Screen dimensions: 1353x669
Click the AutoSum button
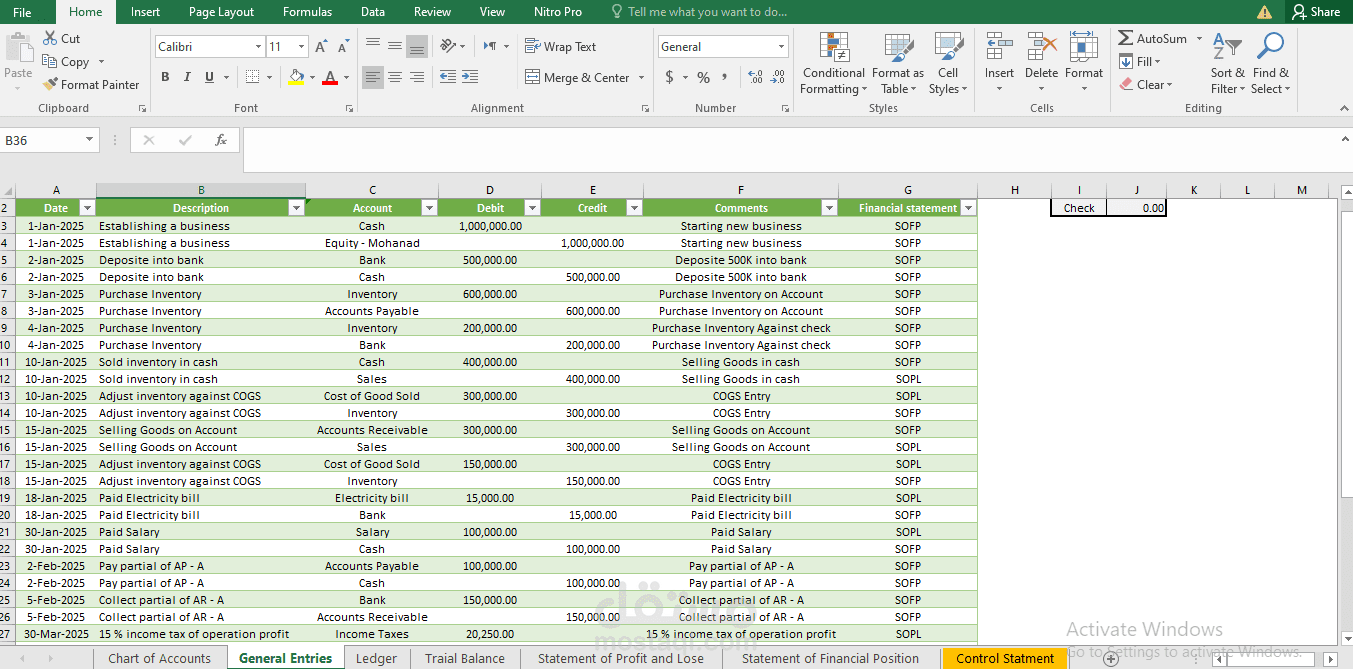point(1153,38)
